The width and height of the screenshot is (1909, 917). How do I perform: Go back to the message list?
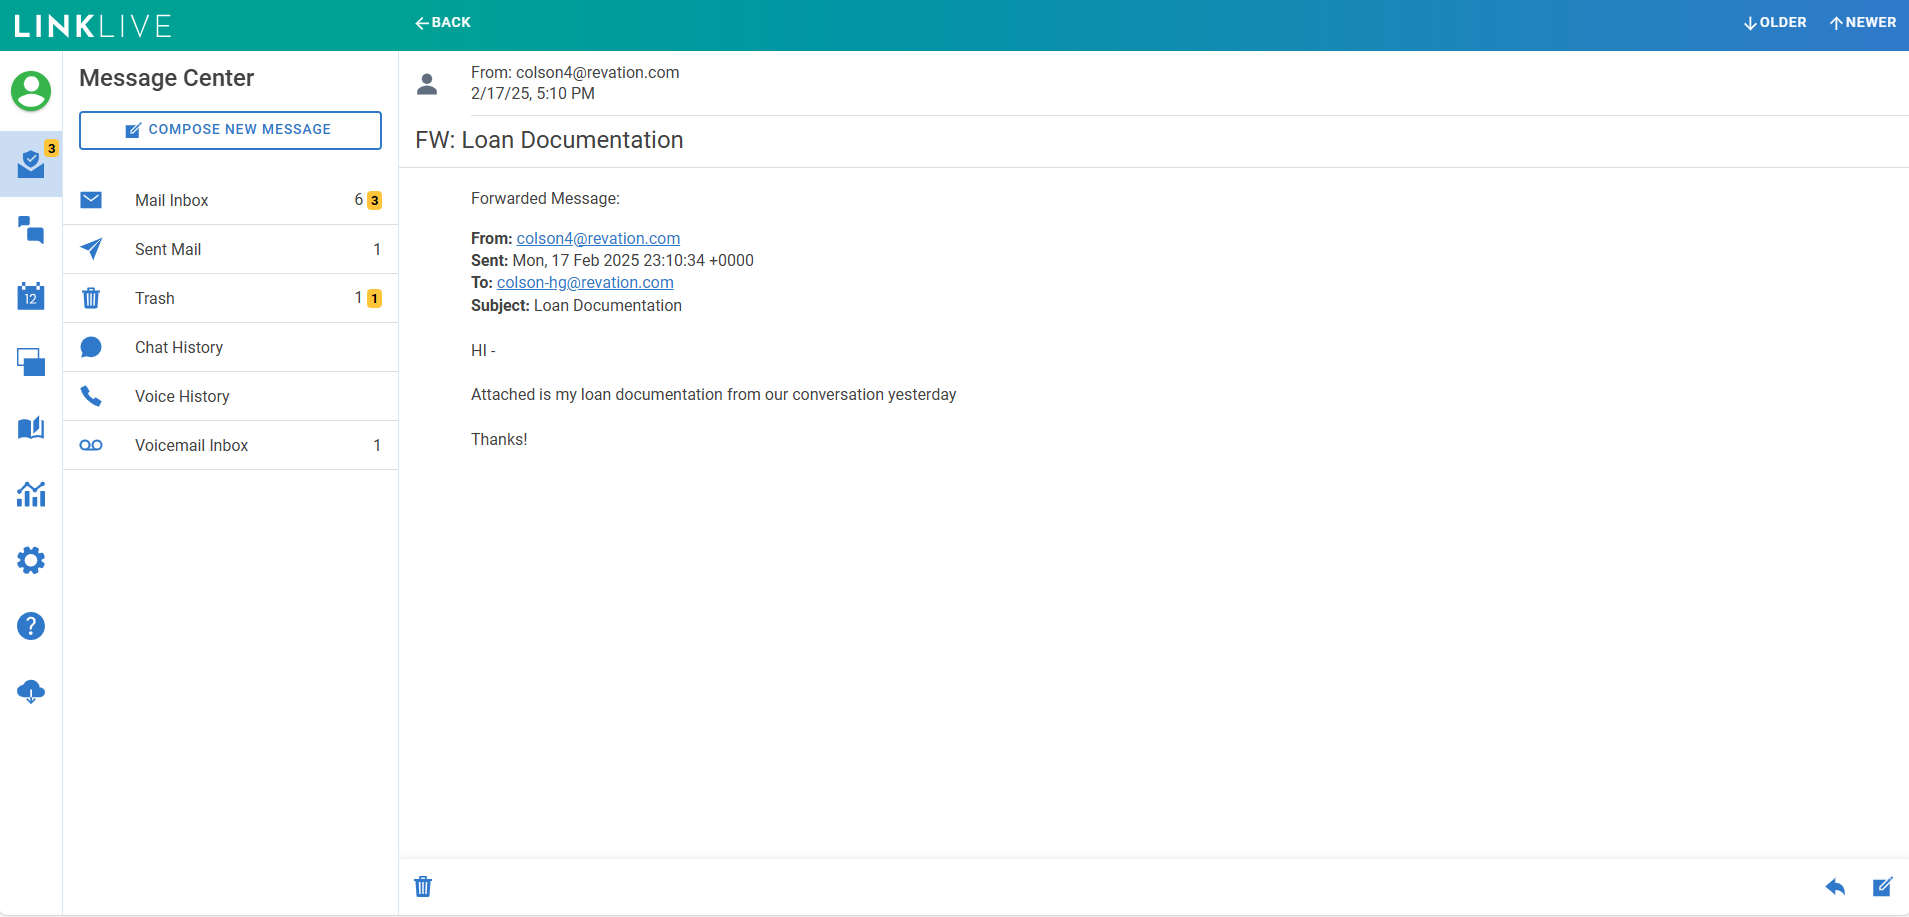coord(443,22)
